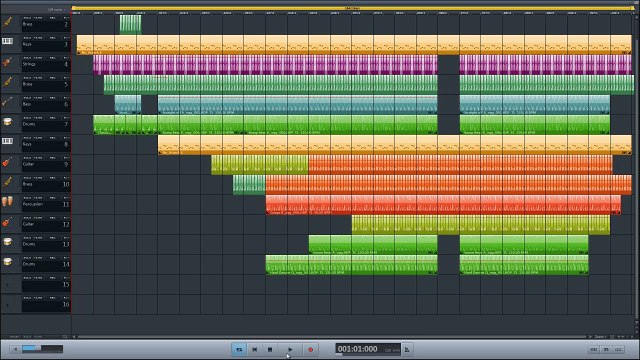Click the keyboard icon of Keys track 3
The height and width of the screenshot is (360, 640).
coord(7,41)
